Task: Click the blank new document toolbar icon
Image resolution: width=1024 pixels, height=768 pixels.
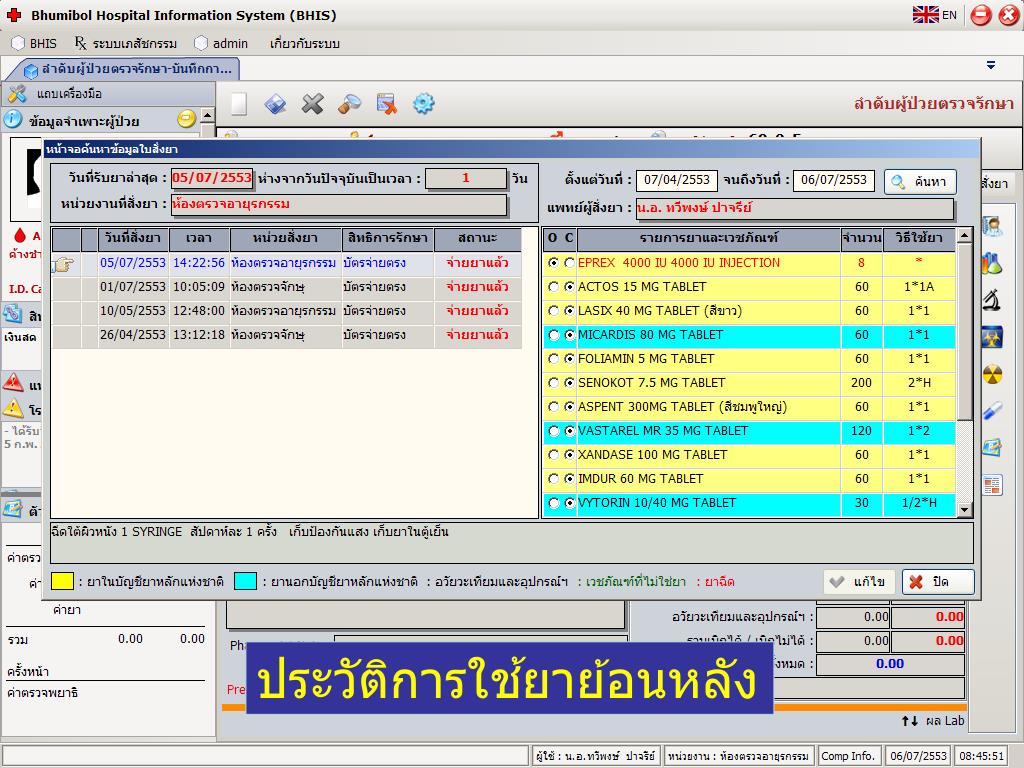Action: [239, 104]
